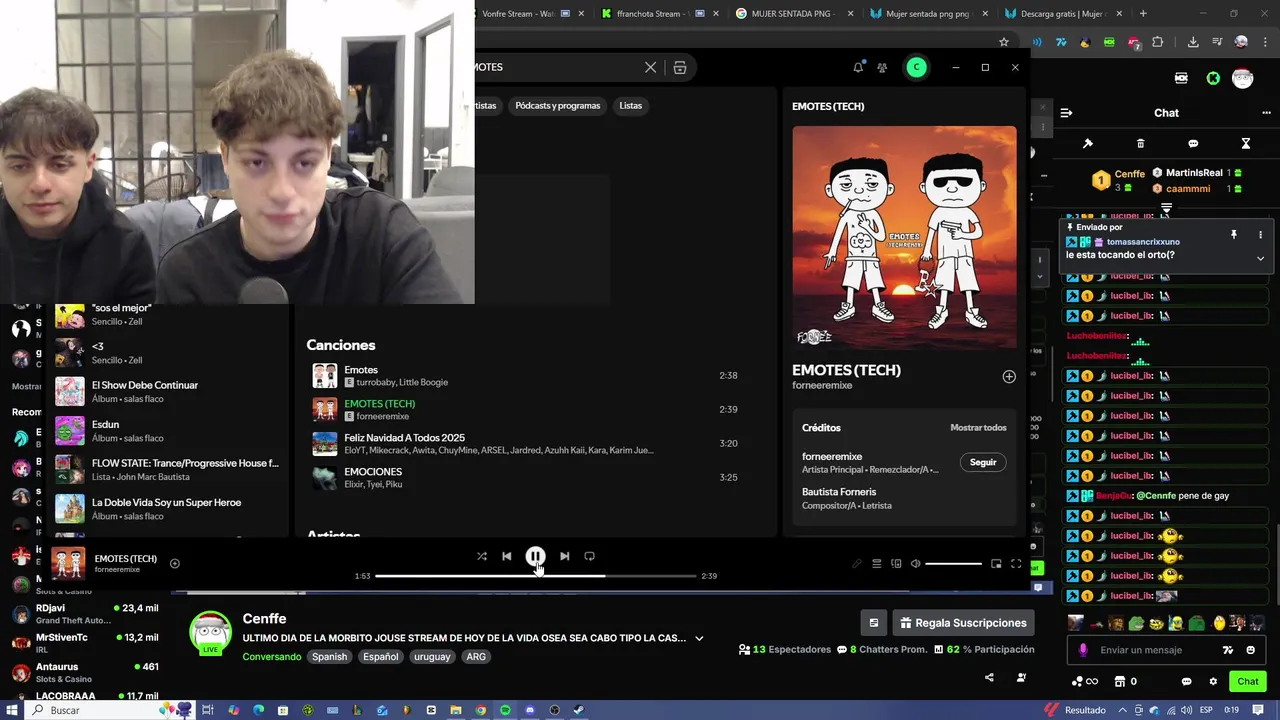Open the EMOTES (TECH) album cover
The width and height of the screenshot is (1280, 720).
coord(904,237)
